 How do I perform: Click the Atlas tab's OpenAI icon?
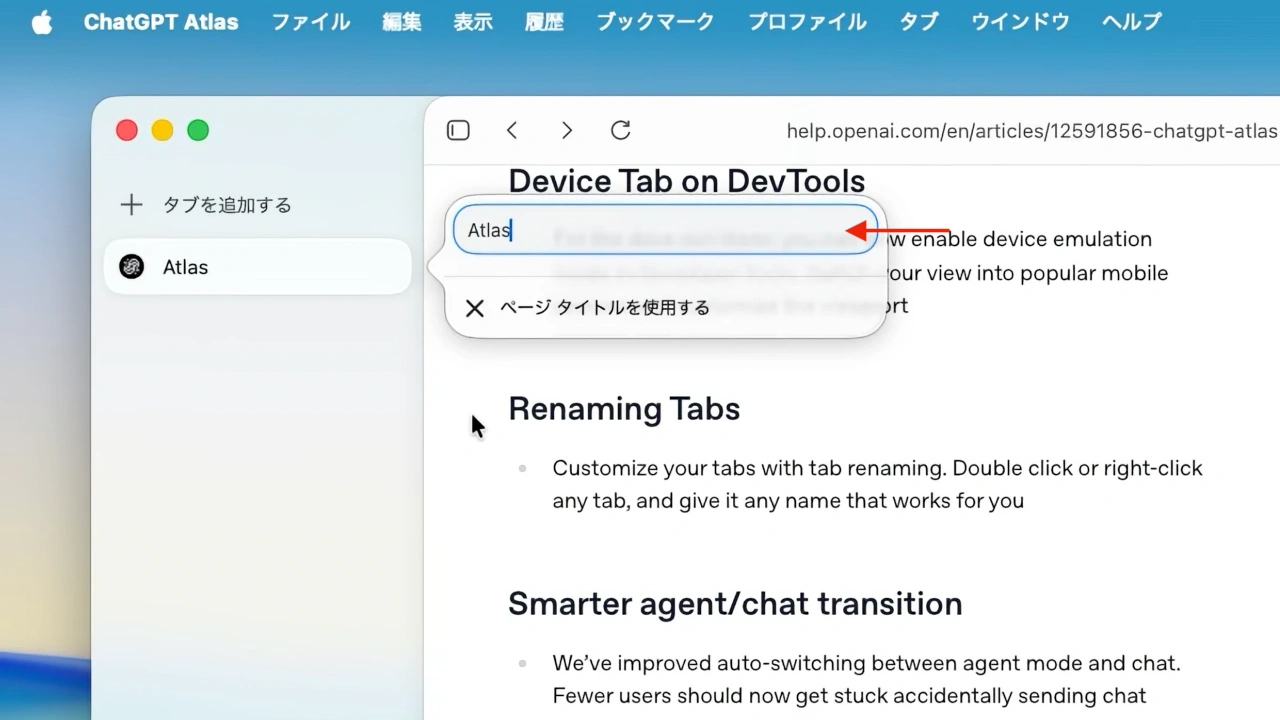click(131, 267)
